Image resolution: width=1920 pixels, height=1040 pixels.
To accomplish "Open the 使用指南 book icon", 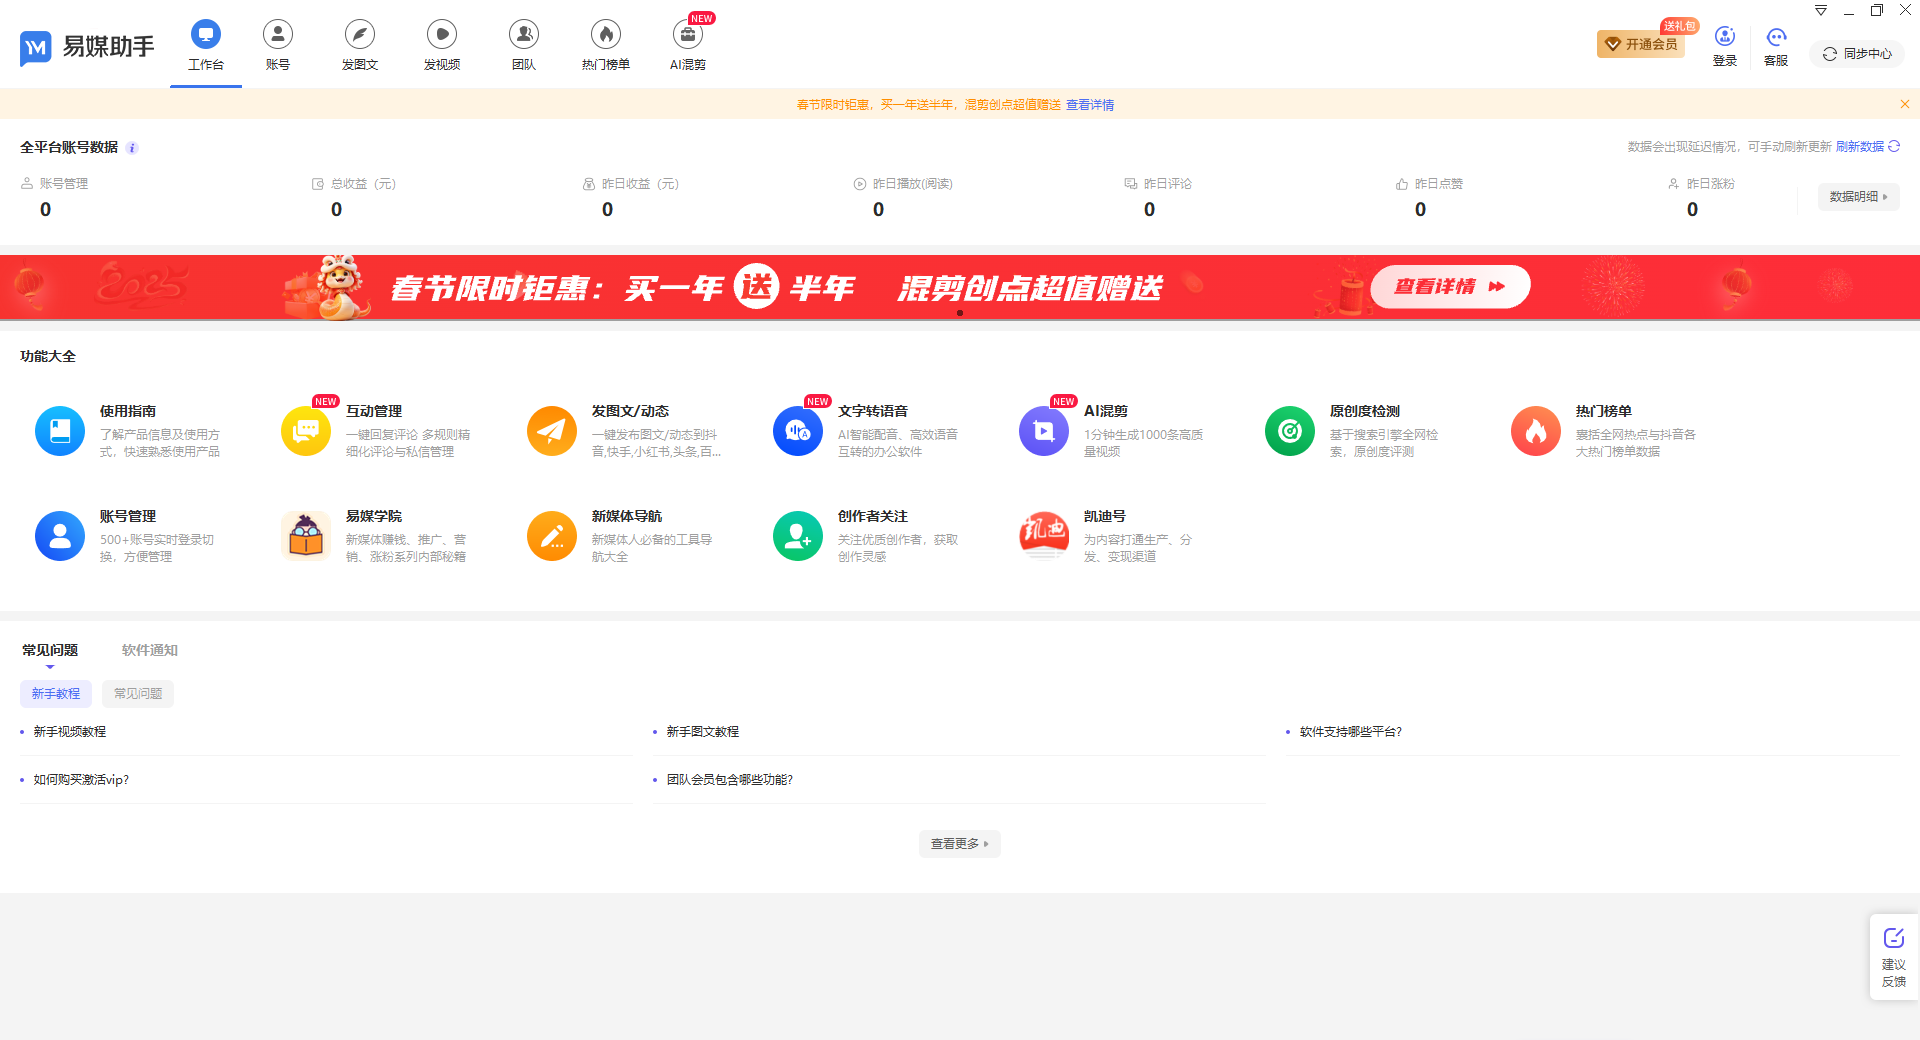I will 60,431.
